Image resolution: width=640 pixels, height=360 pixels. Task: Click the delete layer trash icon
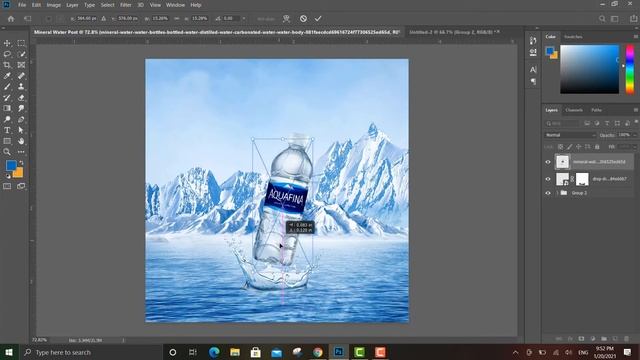pyautogui.click(x=626, y=338)
